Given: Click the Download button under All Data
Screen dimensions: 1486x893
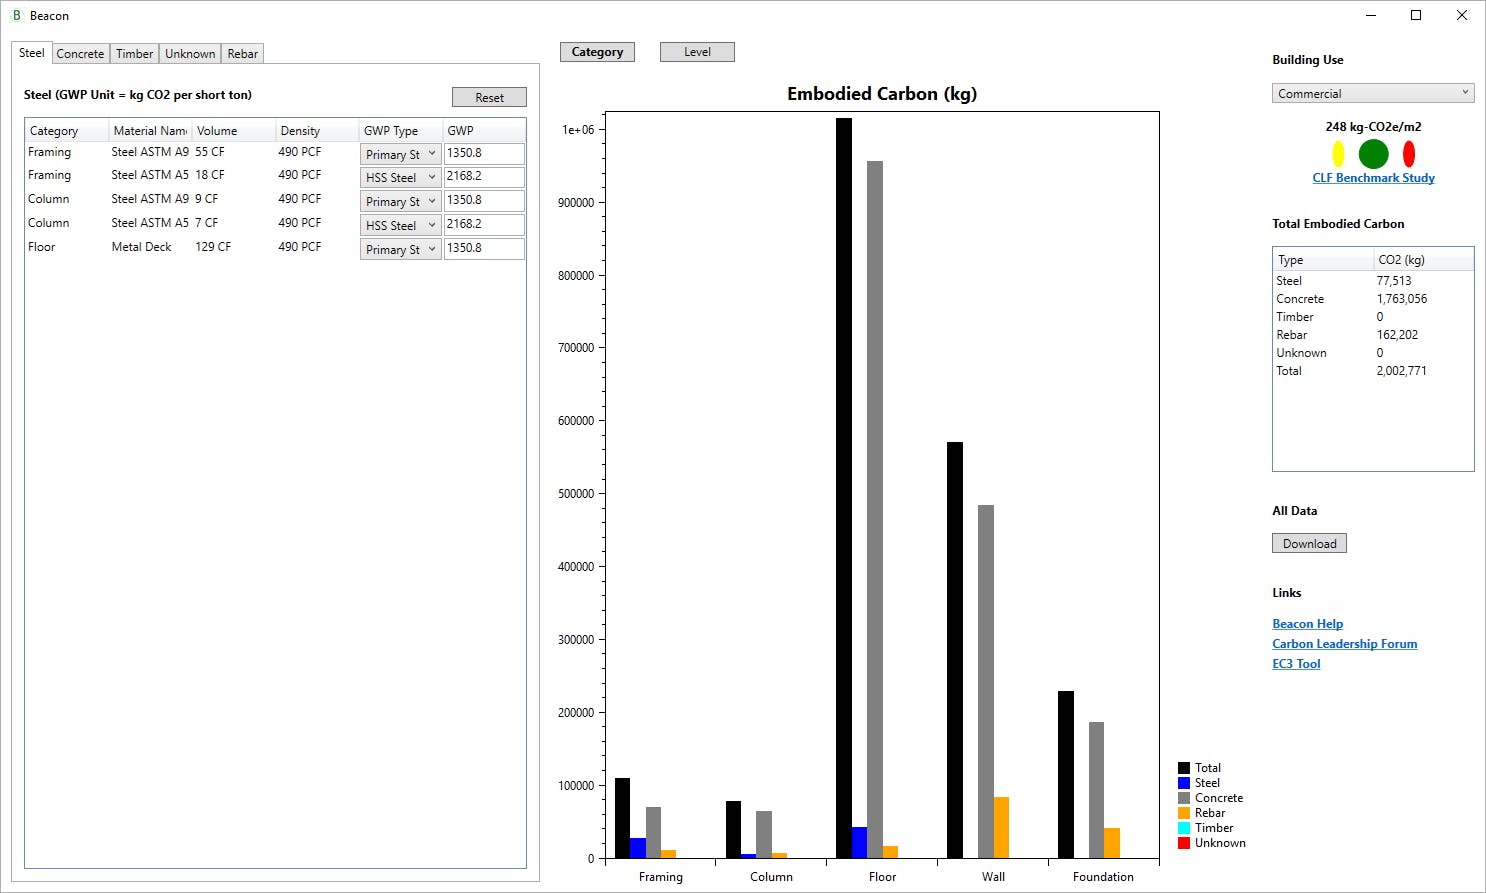Looking at the screenshot, I should 1308,542.
